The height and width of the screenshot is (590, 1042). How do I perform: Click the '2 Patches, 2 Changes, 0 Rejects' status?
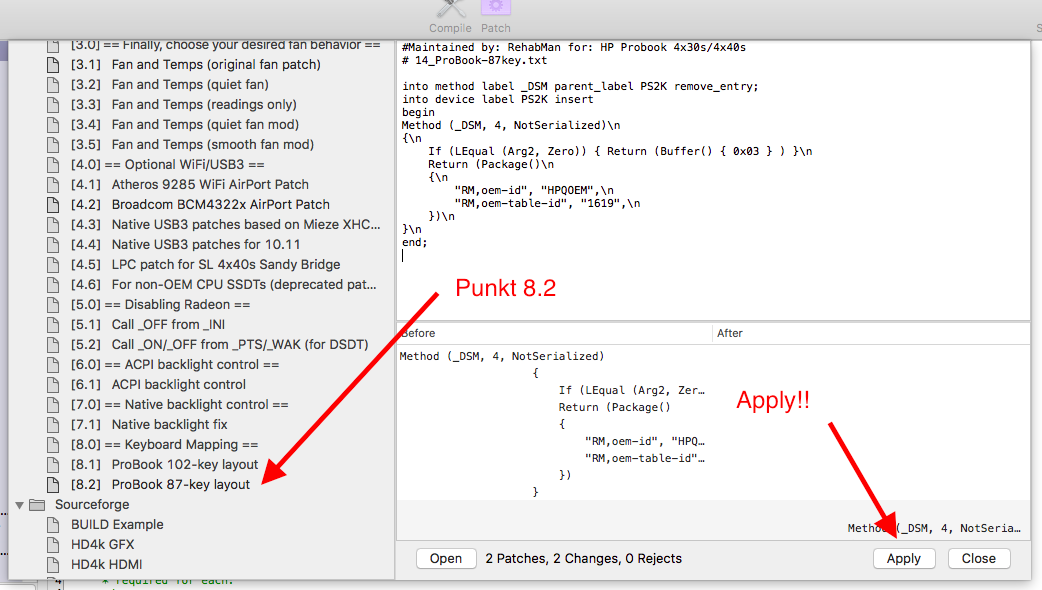[x=583, y=559]
